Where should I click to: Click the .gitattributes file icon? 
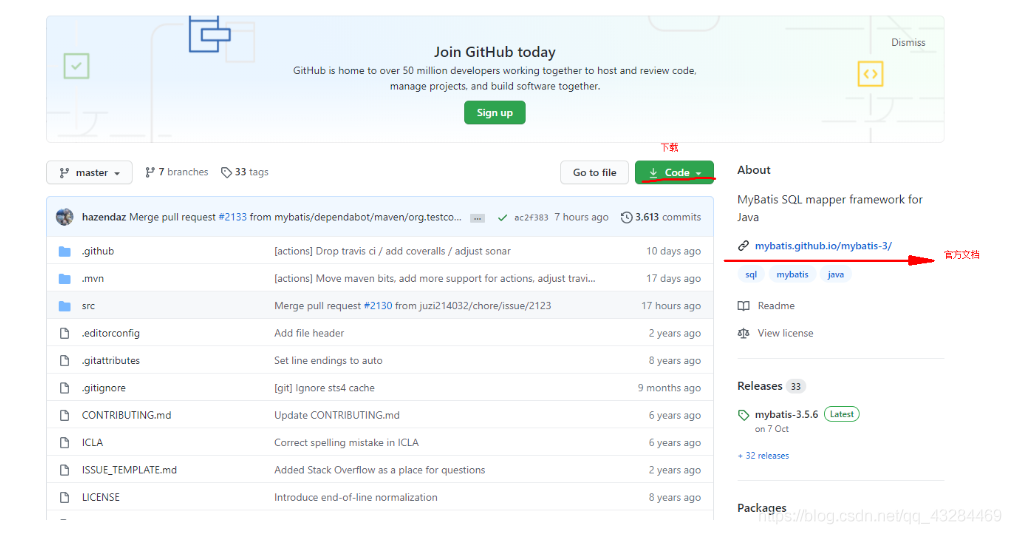[64, 361]
